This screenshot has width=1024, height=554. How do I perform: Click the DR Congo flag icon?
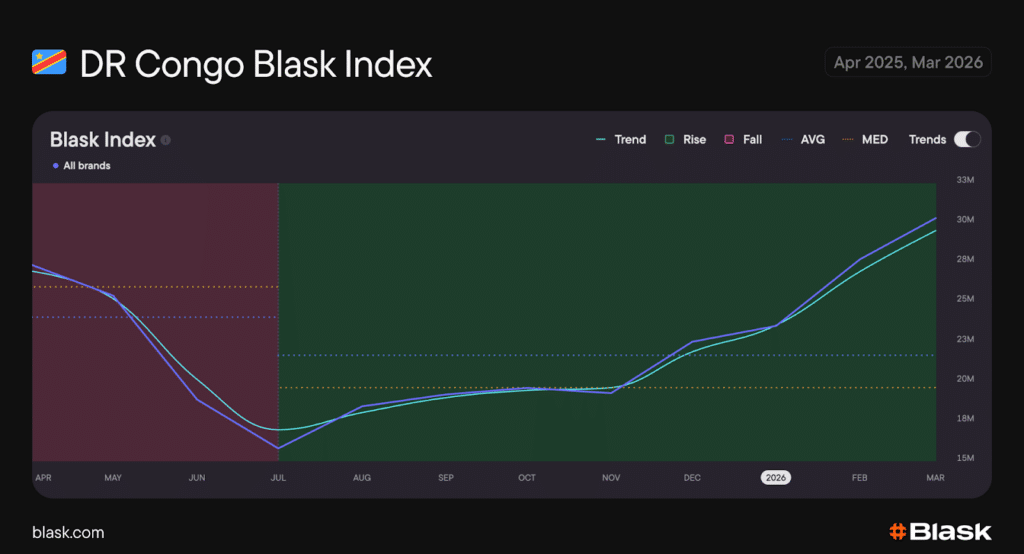pyautogui.click(x=49, y=63)
